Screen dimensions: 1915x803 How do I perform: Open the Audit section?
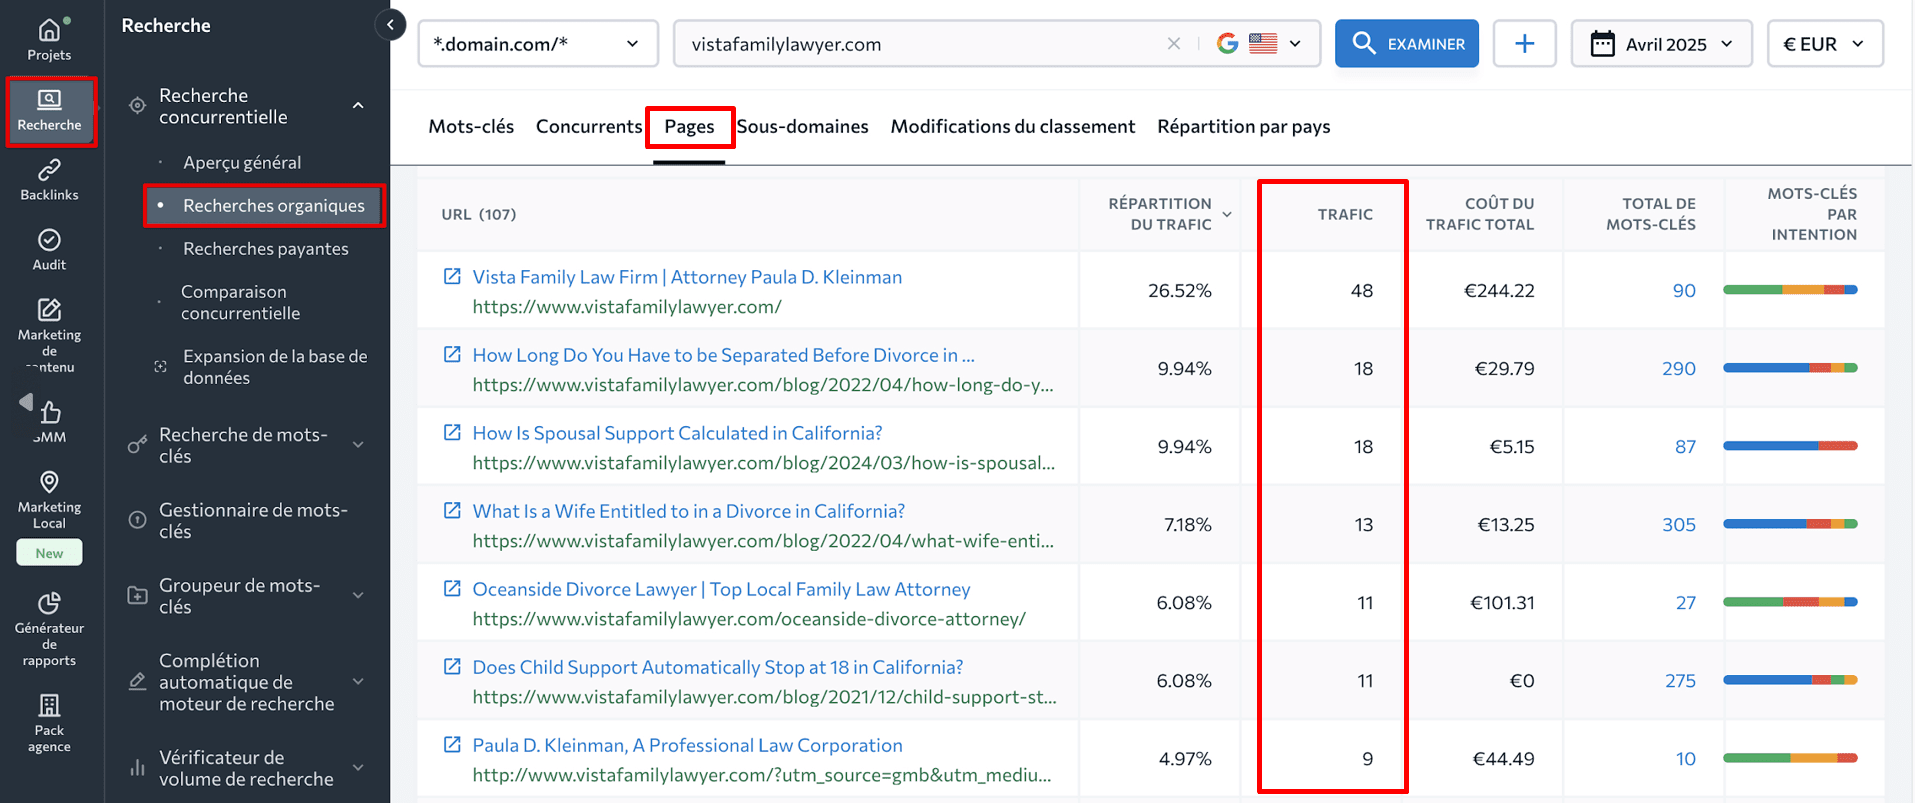[49, 250]
